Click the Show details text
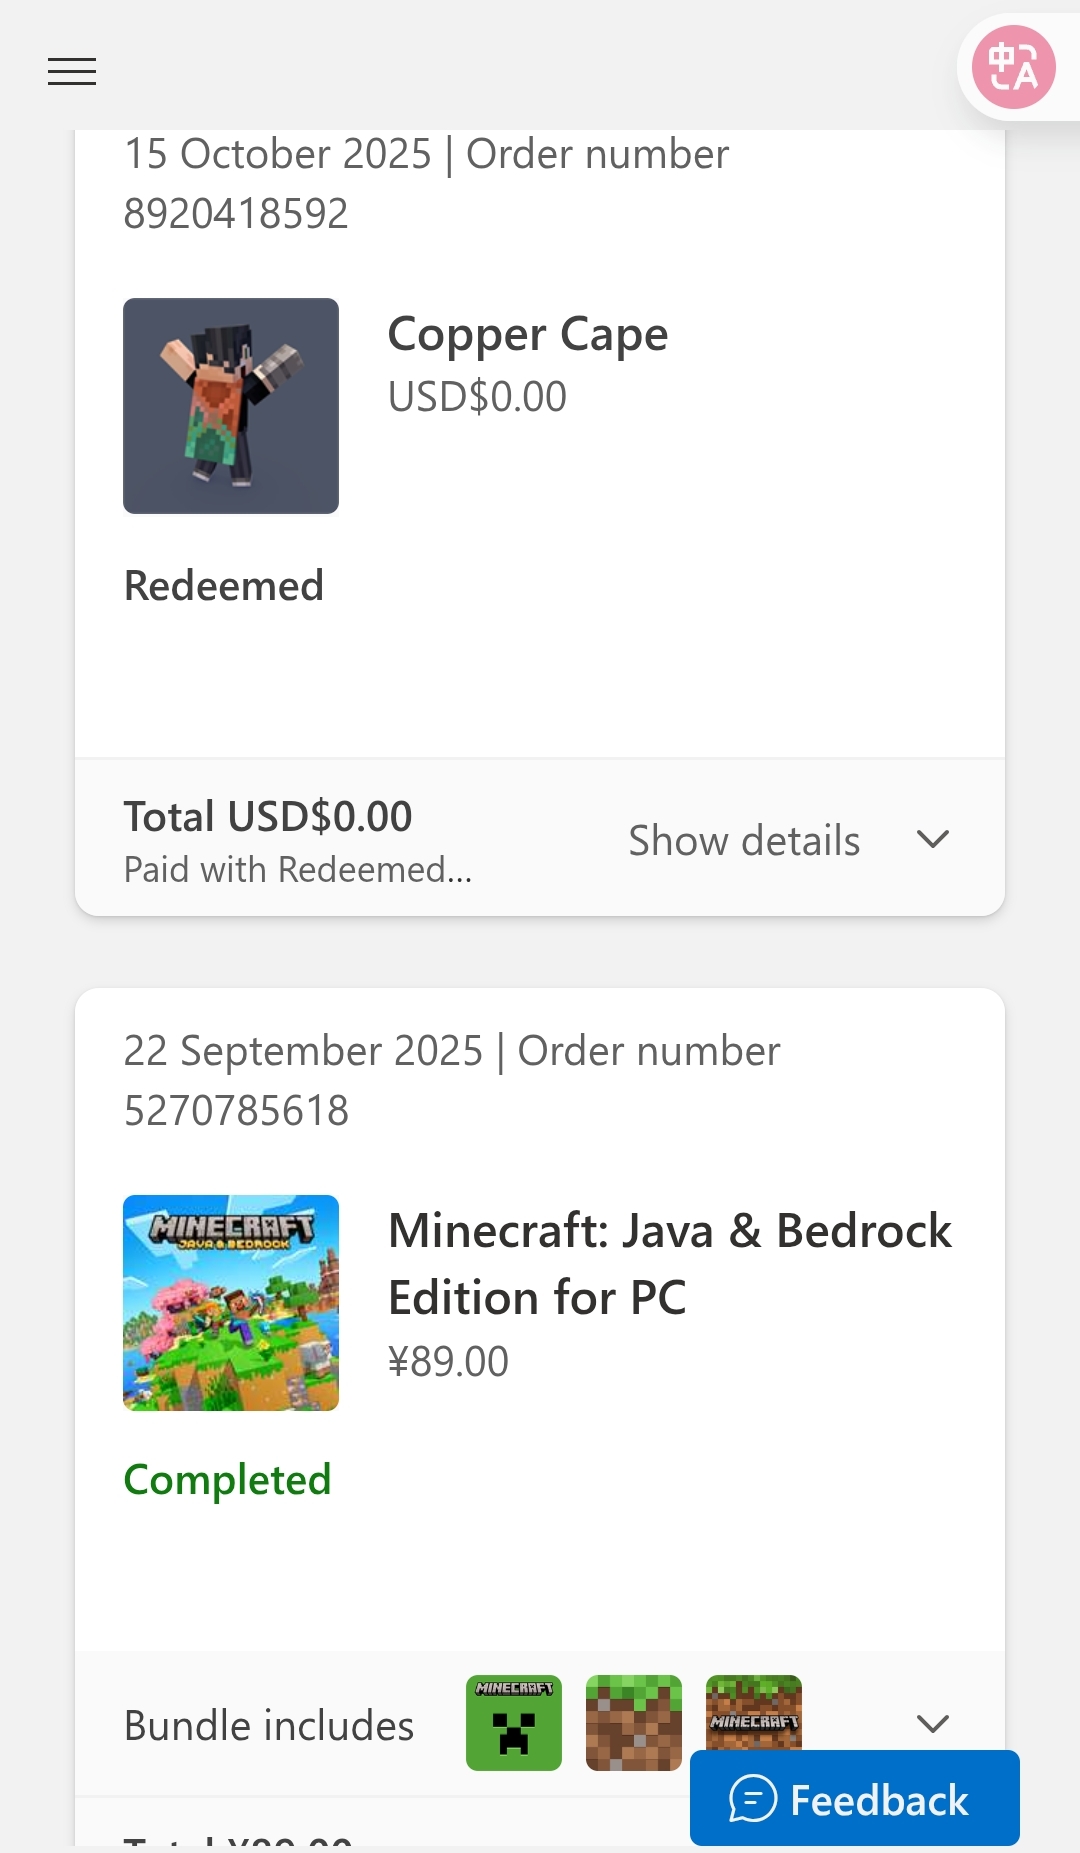1080x1853 pixels. [744, 841]
